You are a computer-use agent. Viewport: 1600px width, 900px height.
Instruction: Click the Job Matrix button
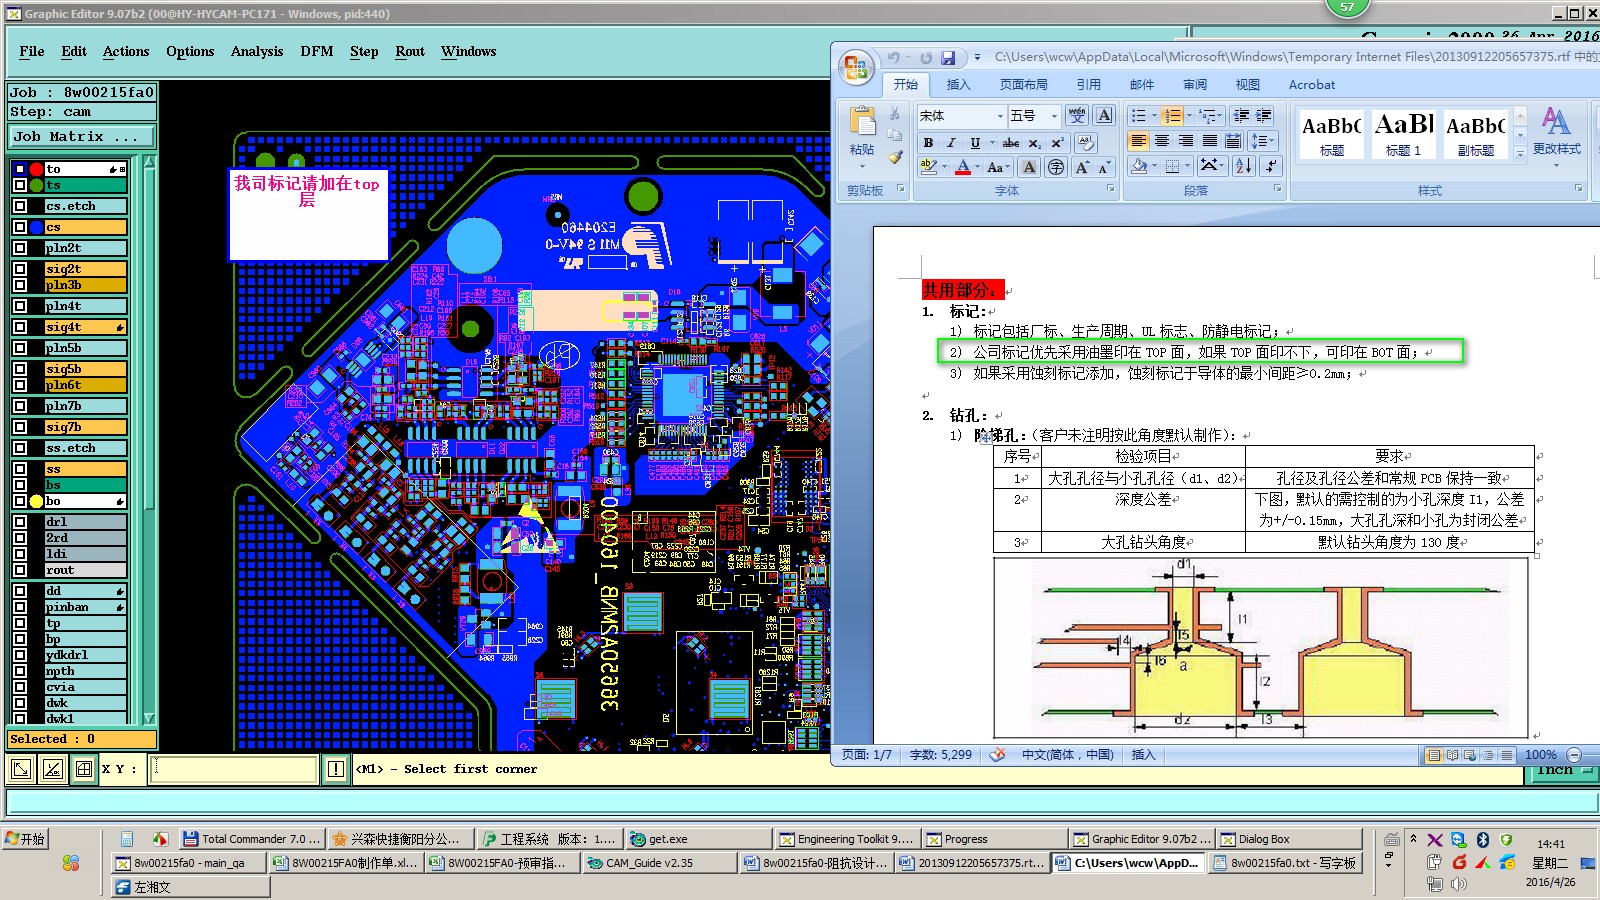tap(82, 136)
